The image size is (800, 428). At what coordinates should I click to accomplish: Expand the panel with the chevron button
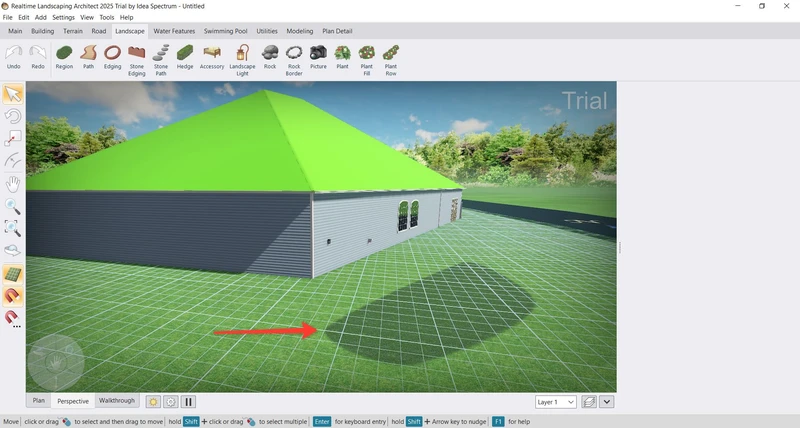[607, 402]
